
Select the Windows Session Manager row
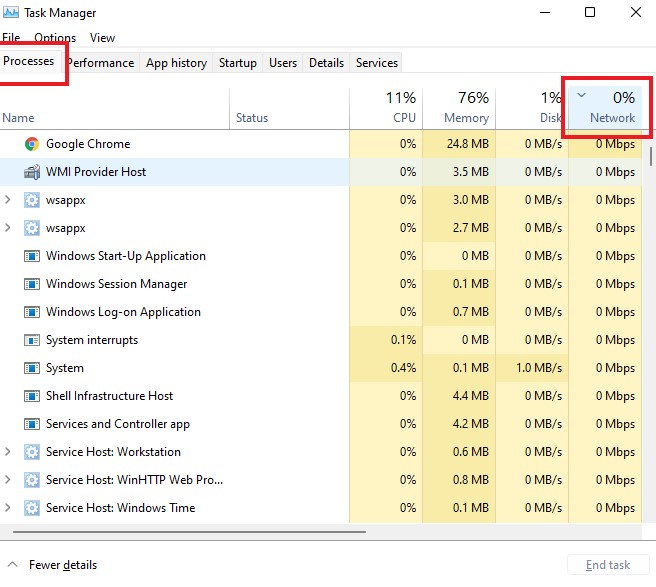321,284
